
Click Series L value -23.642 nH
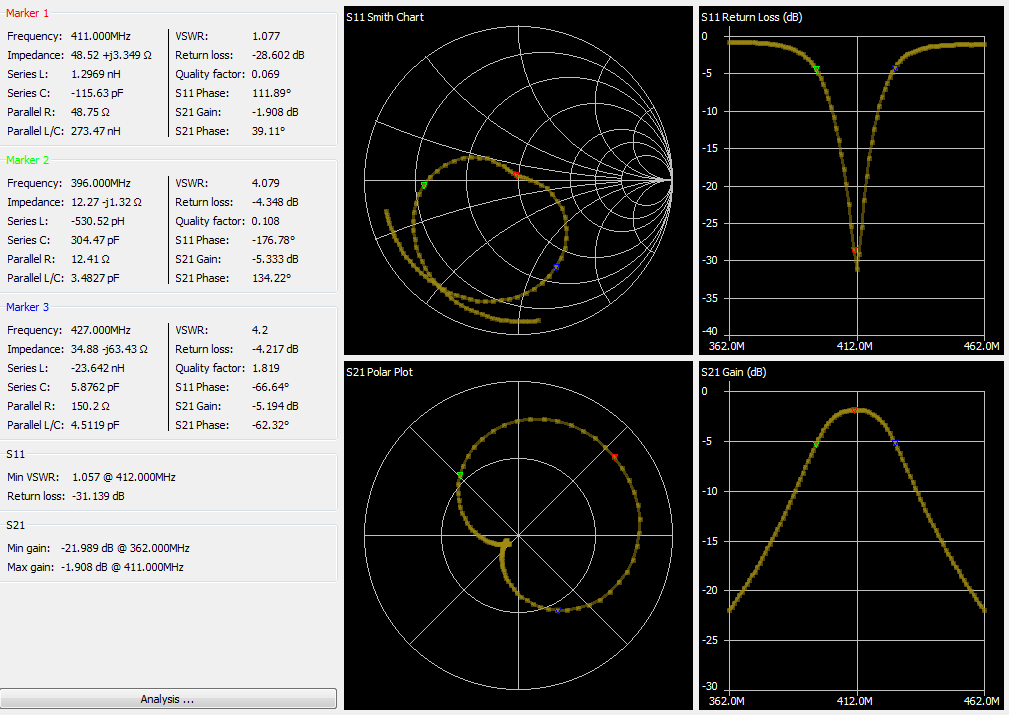(98, 367)
